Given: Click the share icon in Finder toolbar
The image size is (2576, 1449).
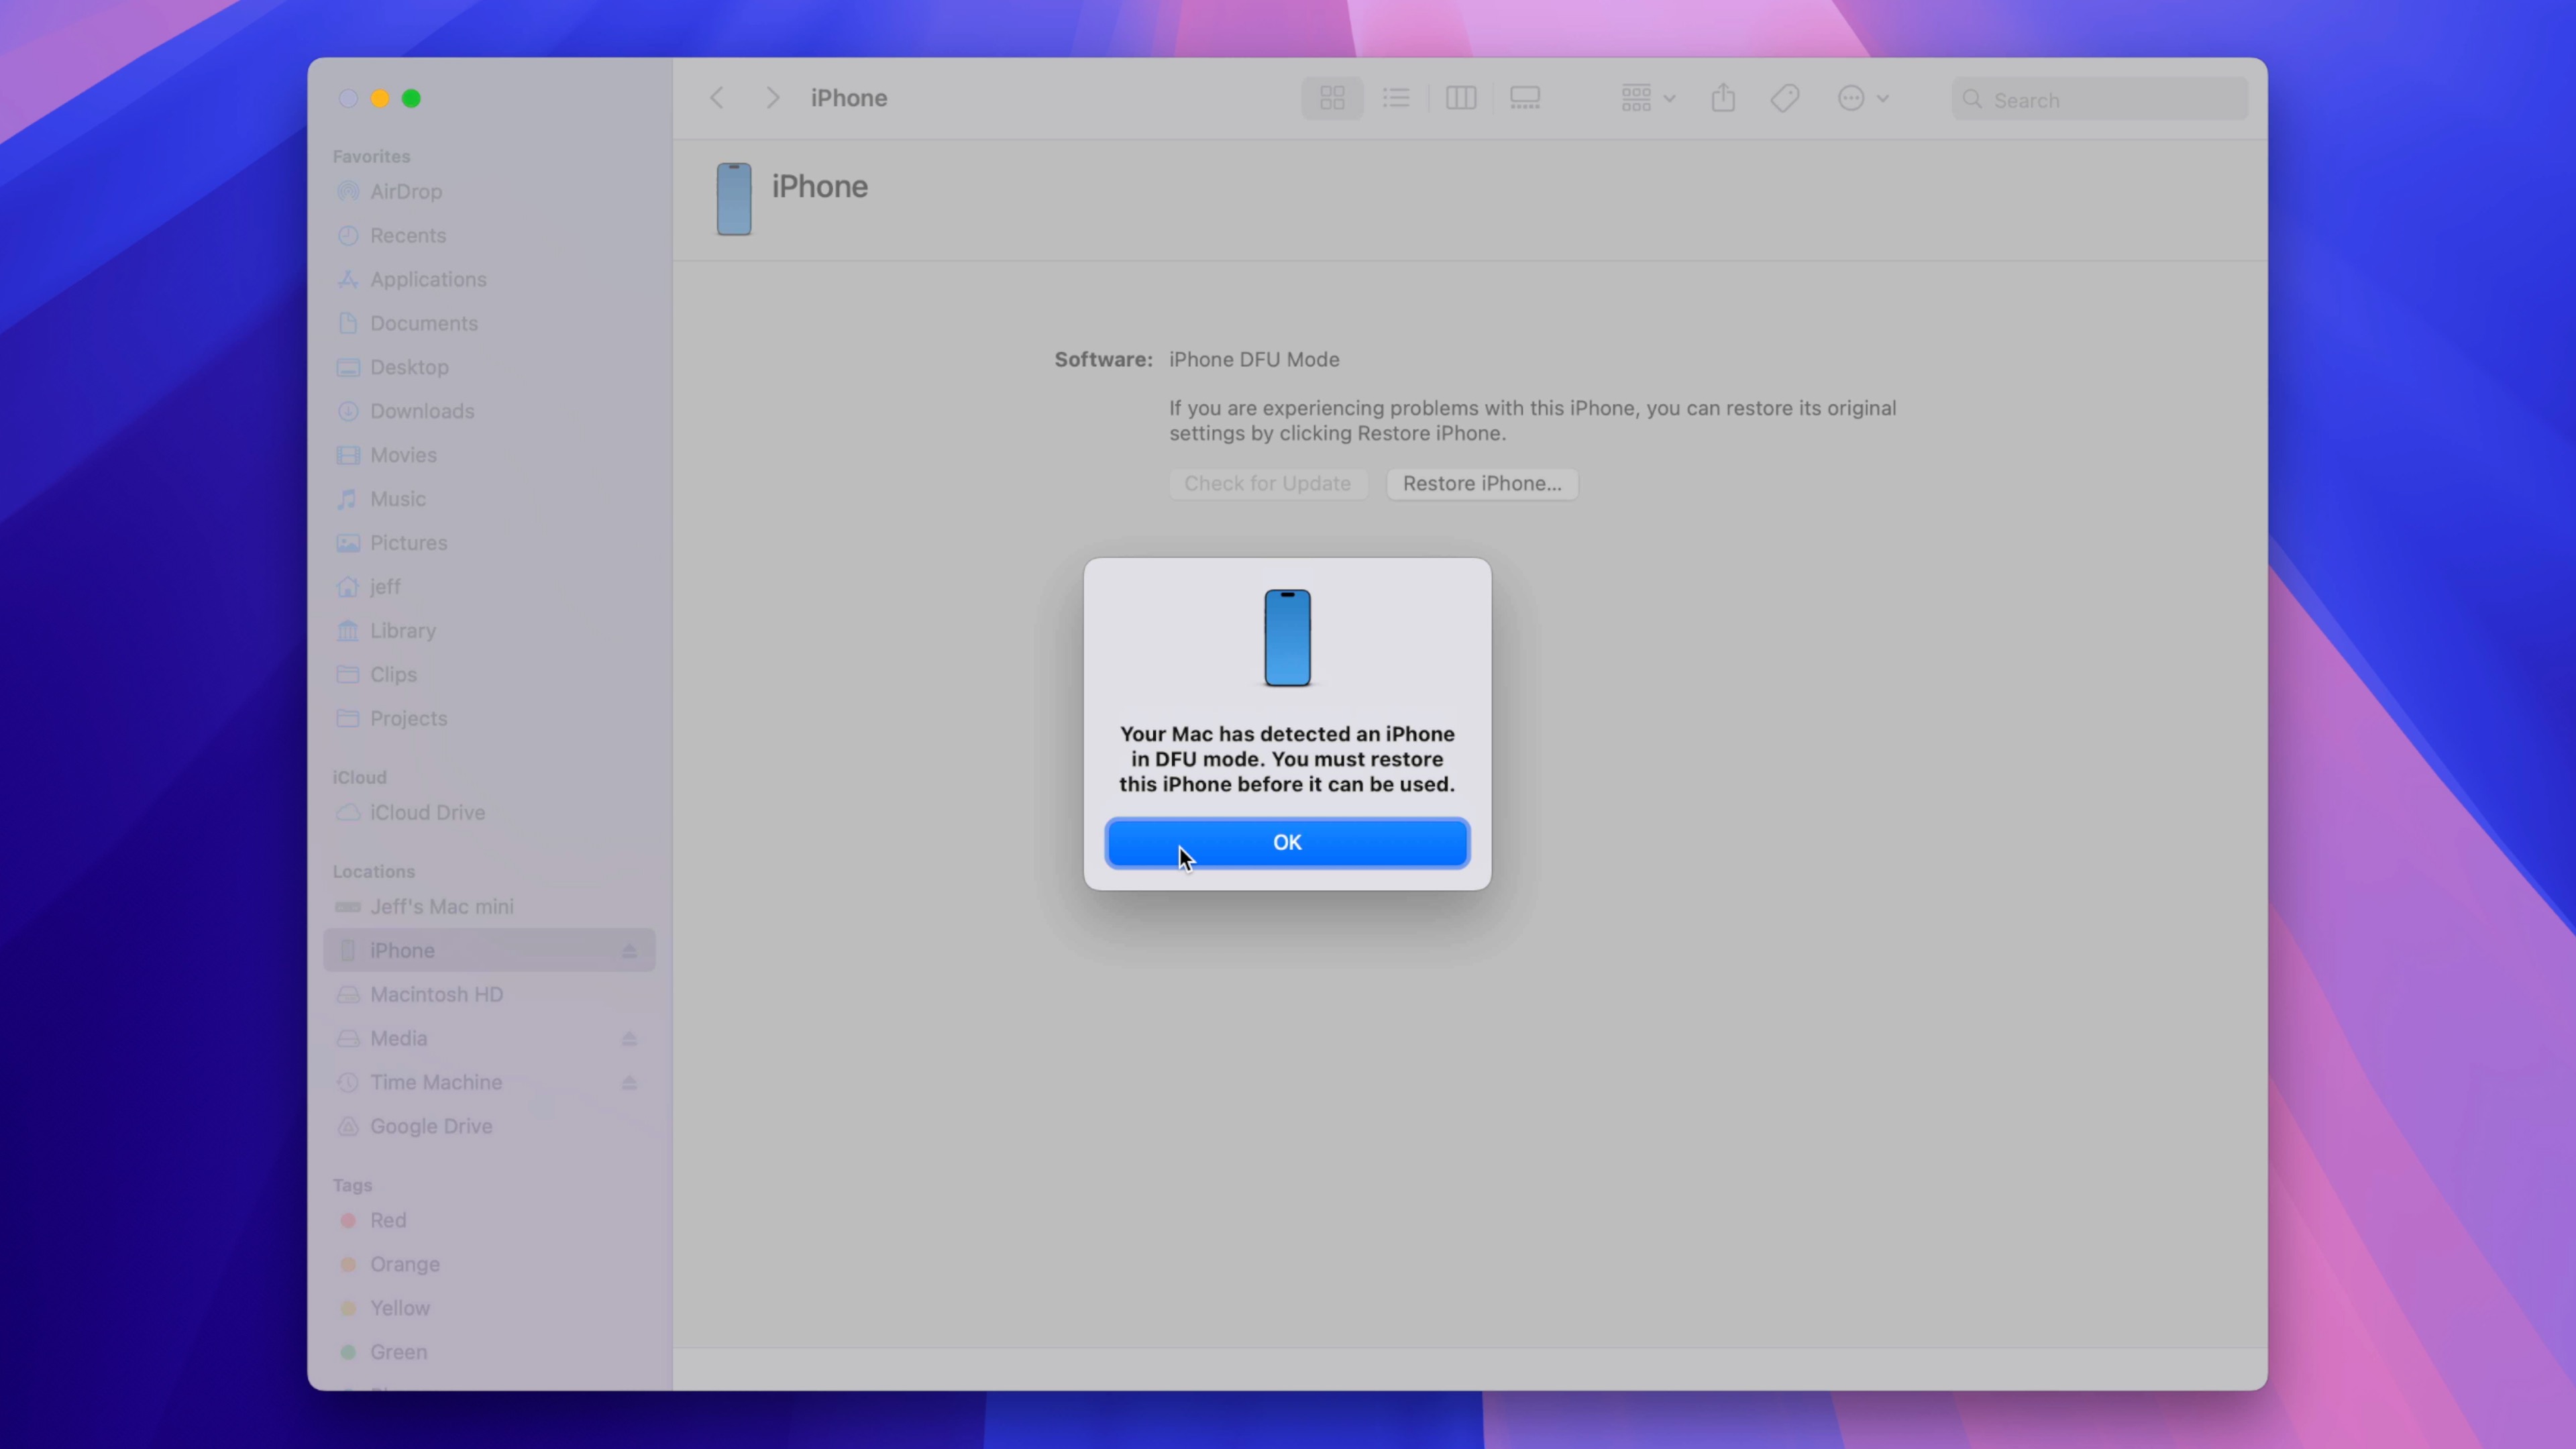Looking at the screenshot, I should pos(1723,97).
